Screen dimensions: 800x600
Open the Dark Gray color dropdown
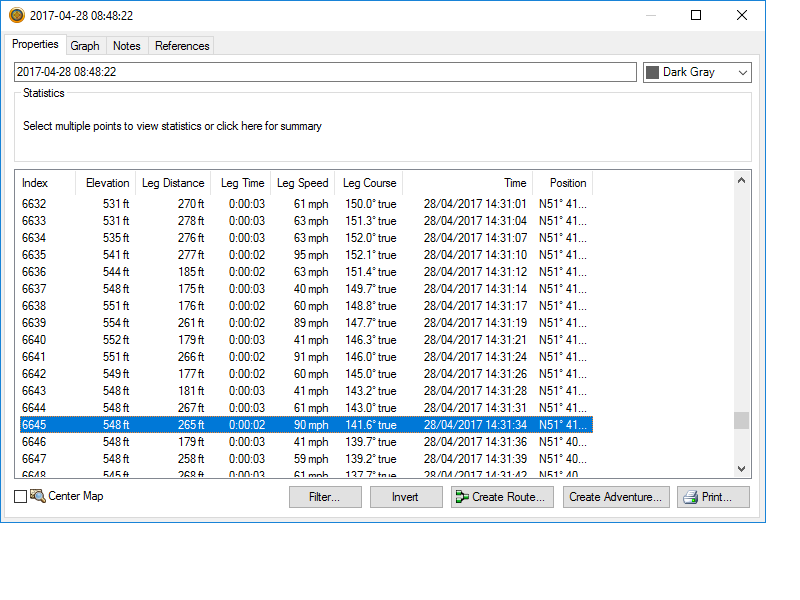click(741, 73)
